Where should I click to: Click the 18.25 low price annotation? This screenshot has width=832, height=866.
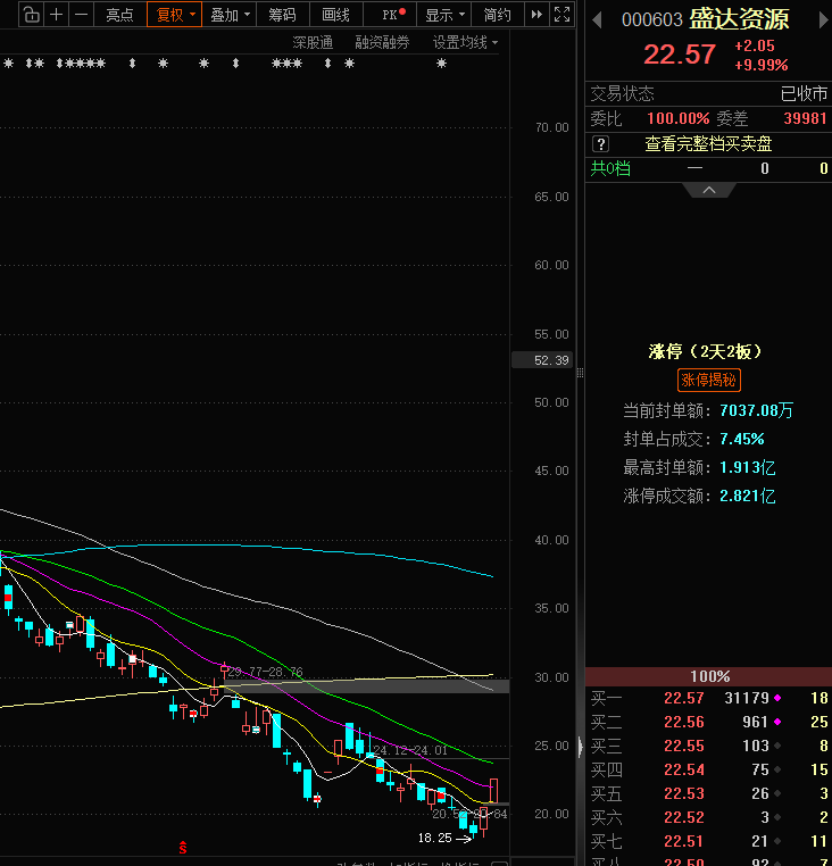(x=435, y=838)
